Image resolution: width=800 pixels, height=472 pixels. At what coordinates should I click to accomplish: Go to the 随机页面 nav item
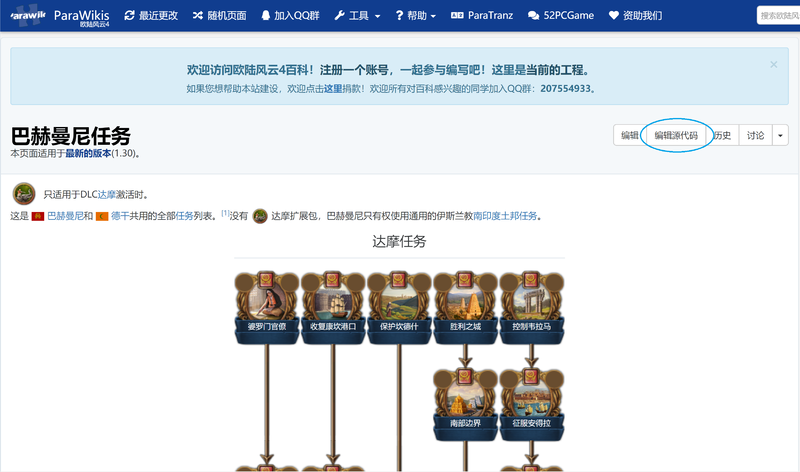pyautogui.click(x=219, y=15)
